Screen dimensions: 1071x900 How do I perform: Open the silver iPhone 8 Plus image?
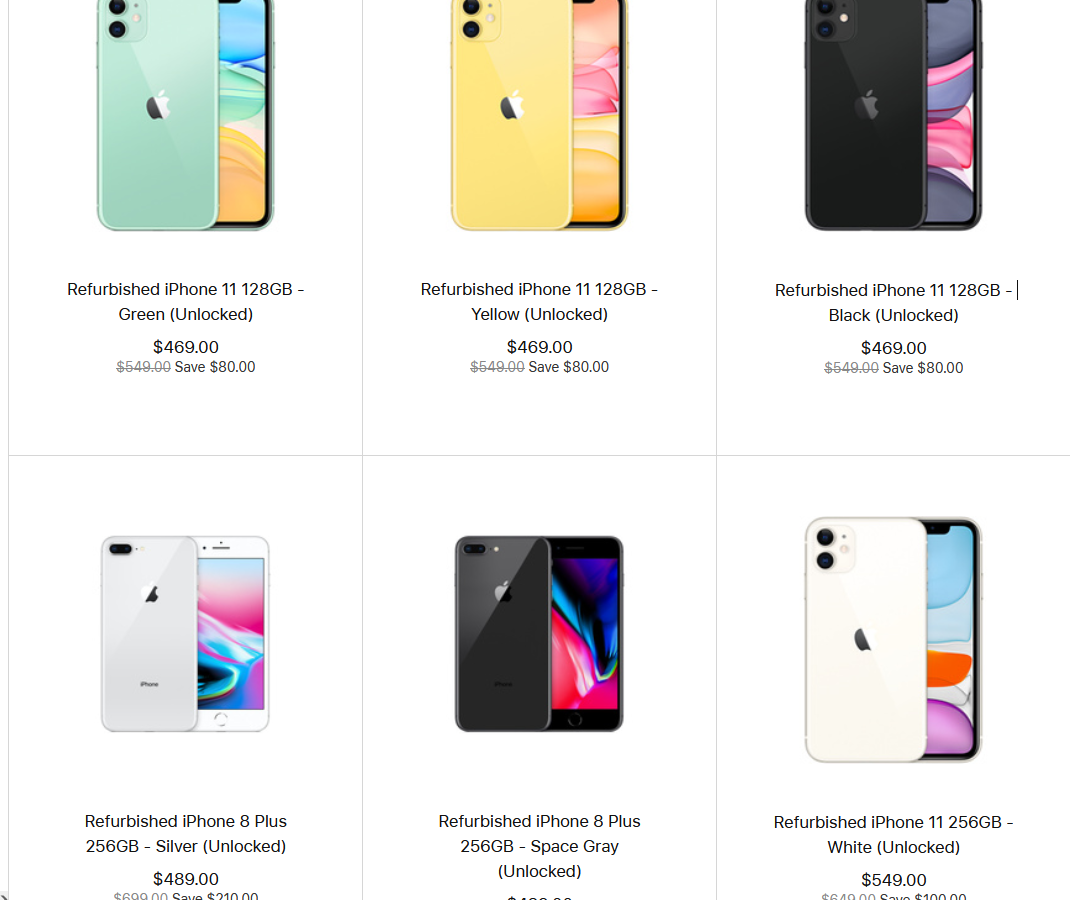click(185, 634)
